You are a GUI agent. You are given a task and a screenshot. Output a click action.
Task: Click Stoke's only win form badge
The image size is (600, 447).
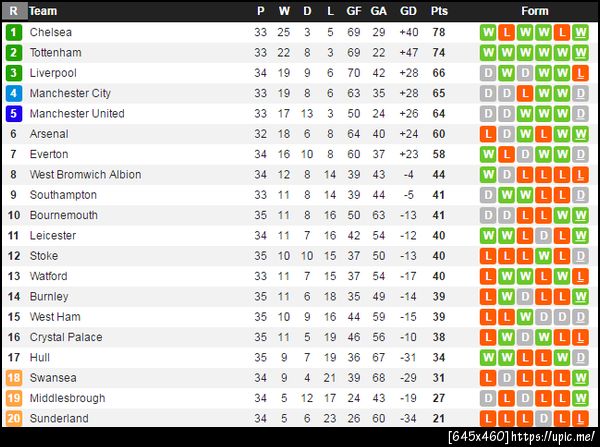543,256
